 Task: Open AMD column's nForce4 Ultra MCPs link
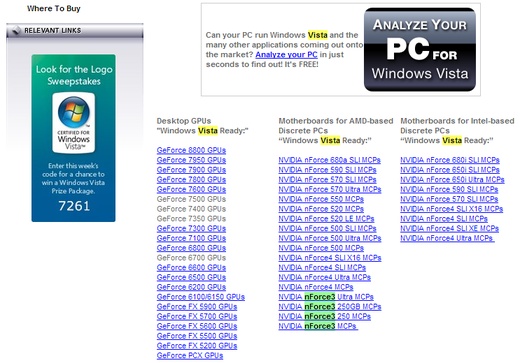click(325, 277)
